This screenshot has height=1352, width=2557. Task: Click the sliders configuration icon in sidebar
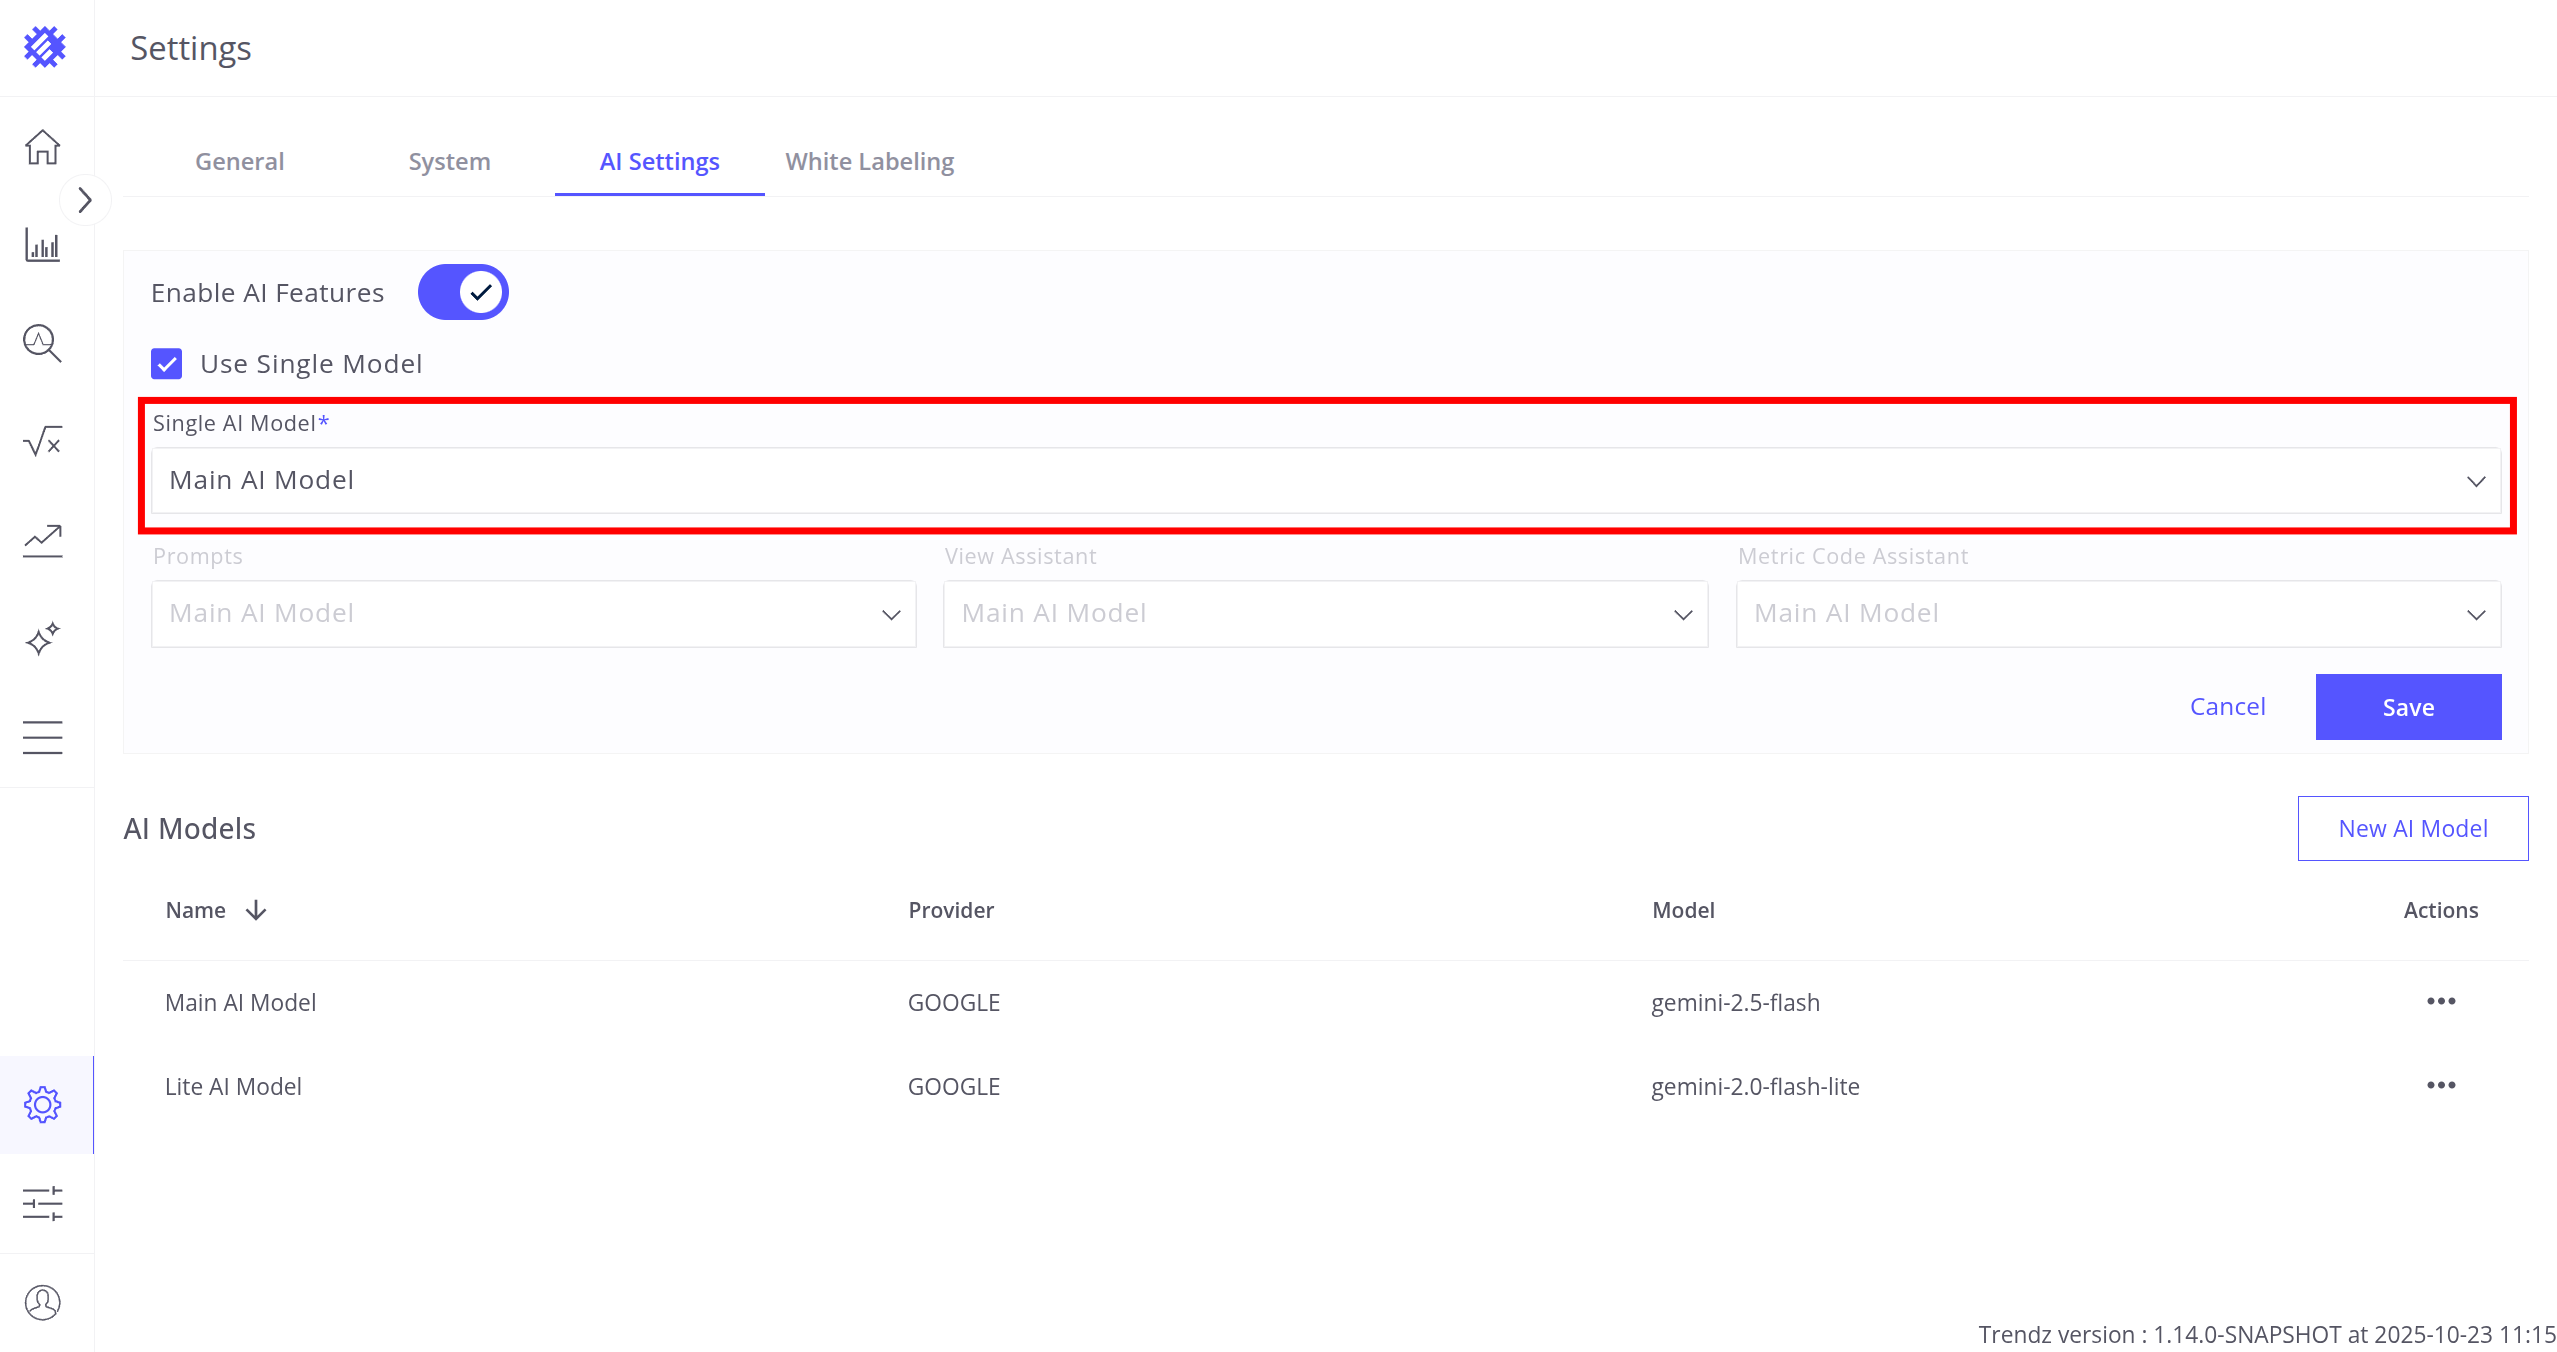42,1203
